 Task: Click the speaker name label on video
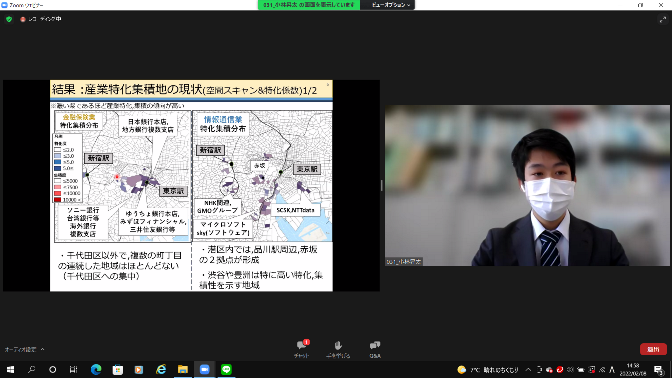tap(404, 261)
